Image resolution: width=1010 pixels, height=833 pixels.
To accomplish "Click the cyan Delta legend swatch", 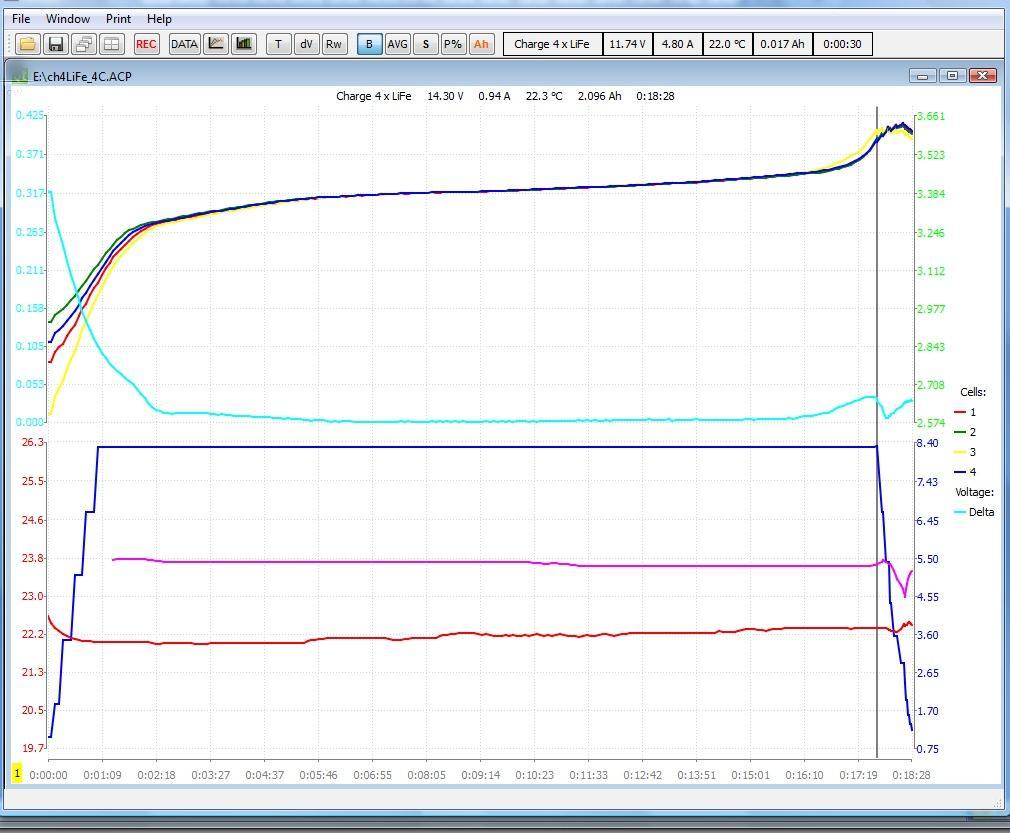I will coord(960,512).
